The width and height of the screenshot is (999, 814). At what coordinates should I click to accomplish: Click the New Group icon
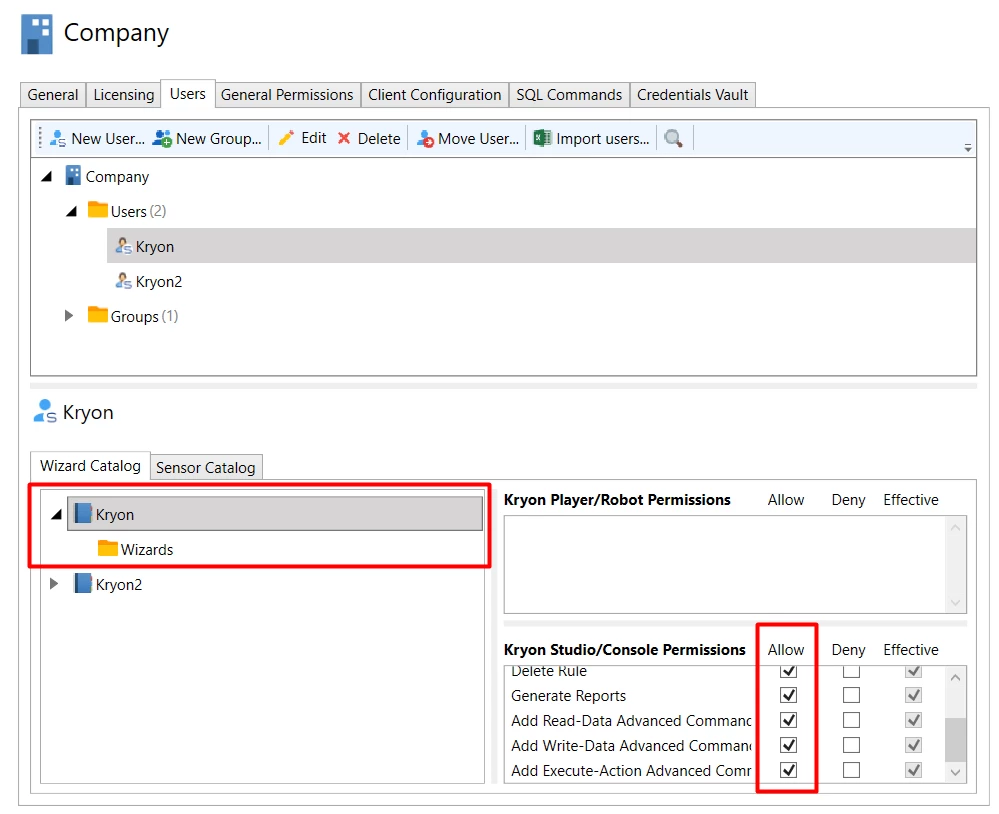(x=162, y=138)
